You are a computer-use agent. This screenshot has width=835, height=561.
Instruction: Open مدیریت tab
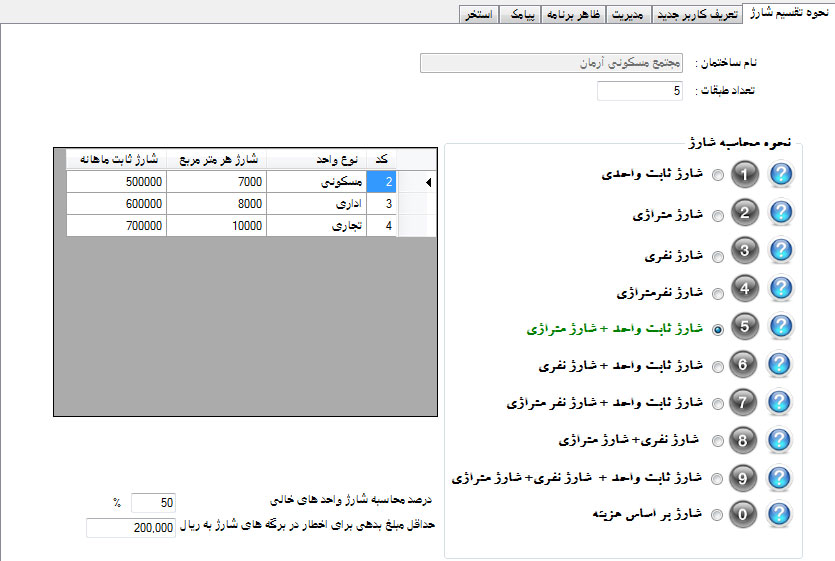pos(627,14)
